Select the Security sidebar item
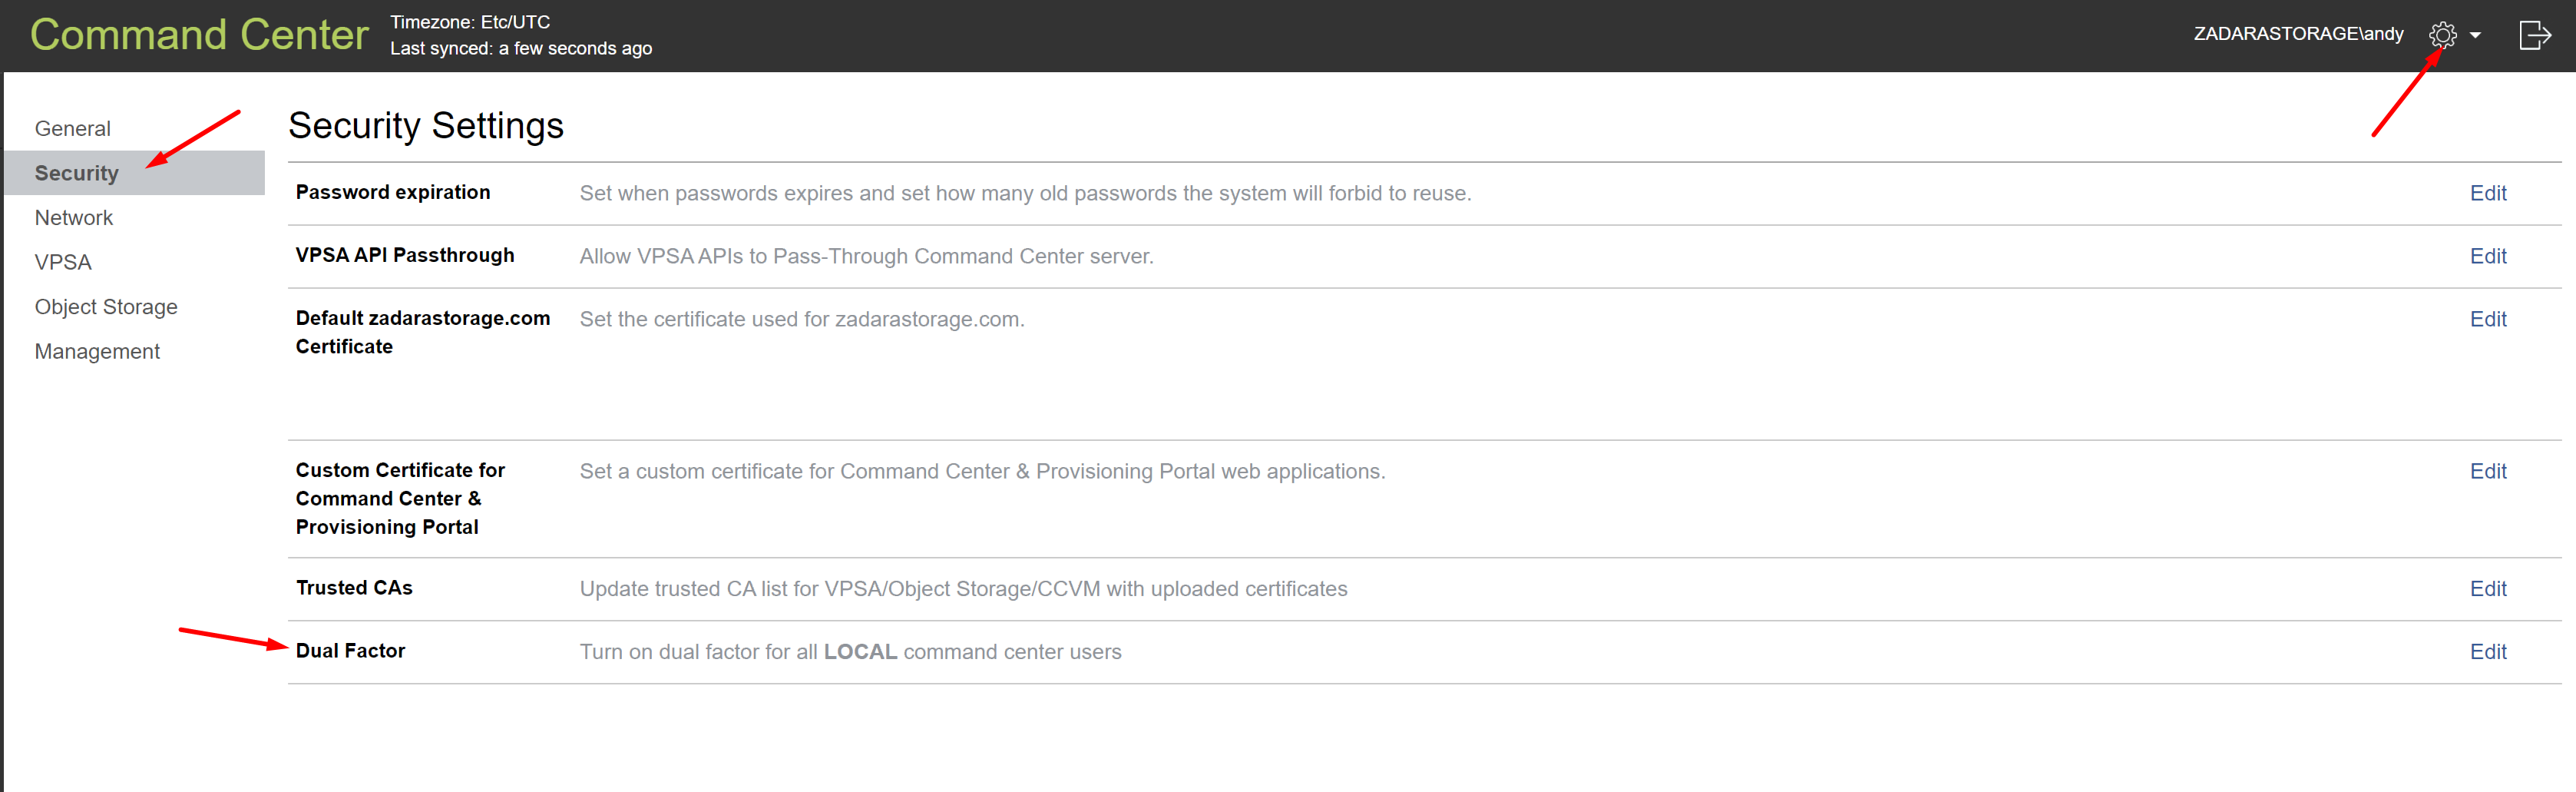Screen dimensions: 2576x792 (x=134, y=173)
